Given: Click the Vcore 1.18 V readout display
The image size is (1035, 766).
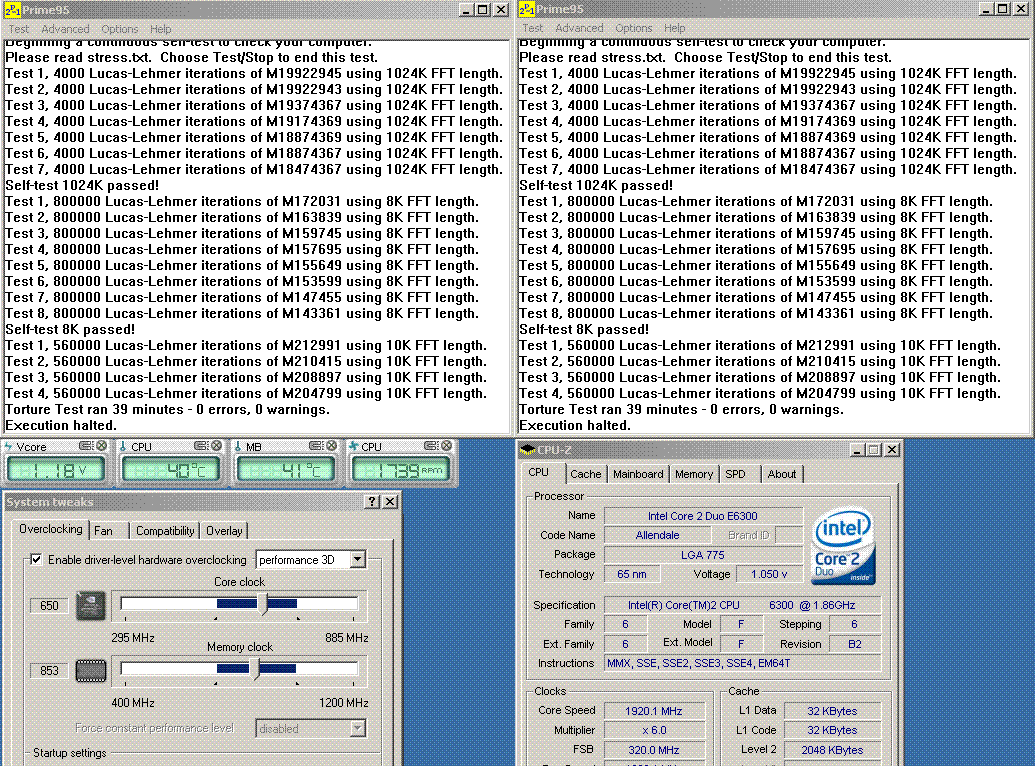Looking at the screenshot, I should tap(55, 470).
